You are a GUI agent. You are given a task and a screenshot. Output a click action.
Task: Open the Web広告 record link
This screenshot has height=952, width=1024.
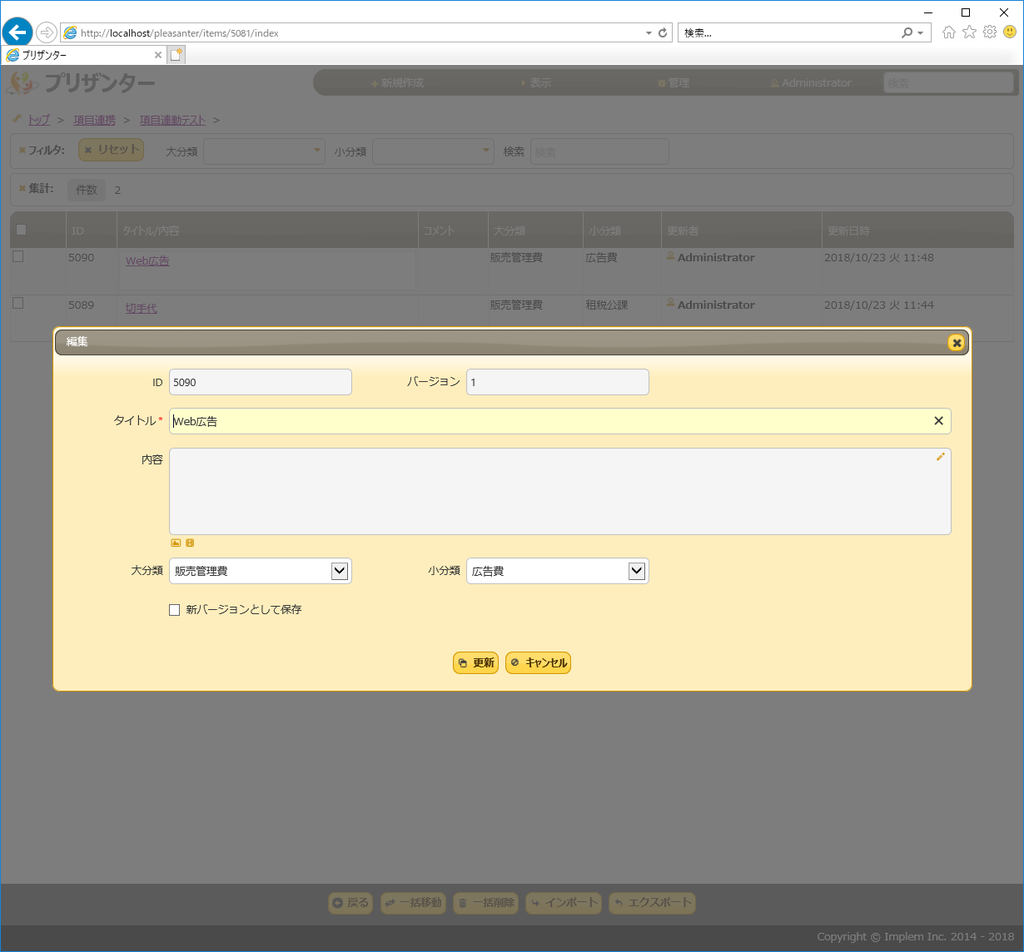point(147,261)
